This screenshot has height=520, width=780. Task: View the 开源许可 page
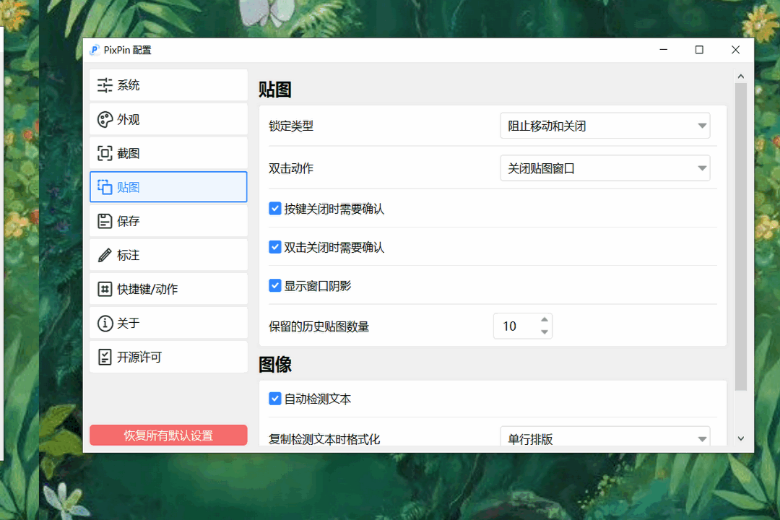tap(169, 357)
